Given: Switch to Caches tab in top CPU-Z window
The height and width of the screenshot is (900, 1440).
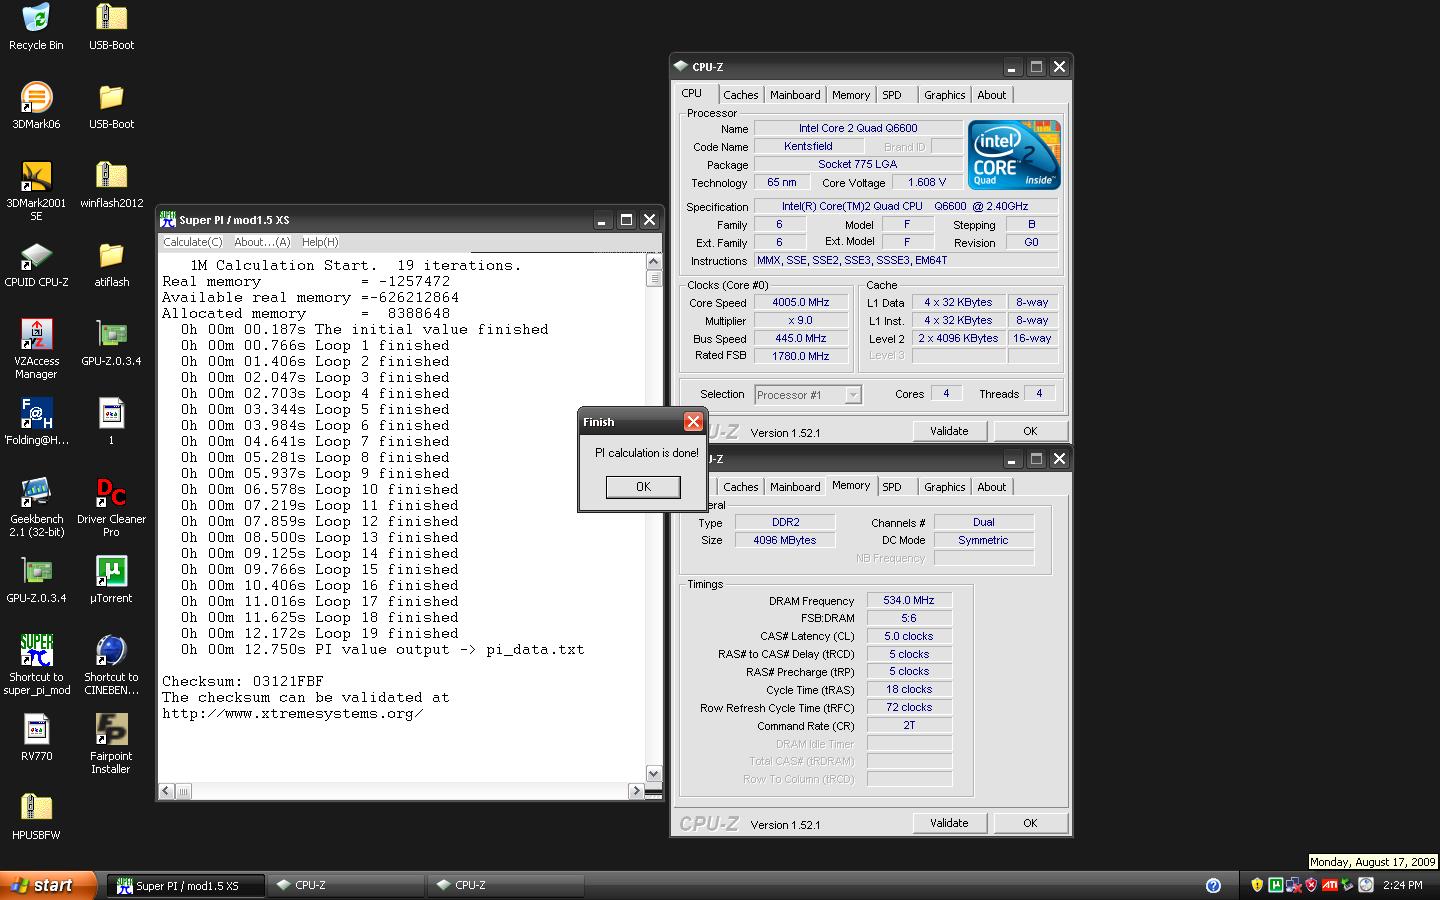Looking at the screenshot, I should coord(740,95).
